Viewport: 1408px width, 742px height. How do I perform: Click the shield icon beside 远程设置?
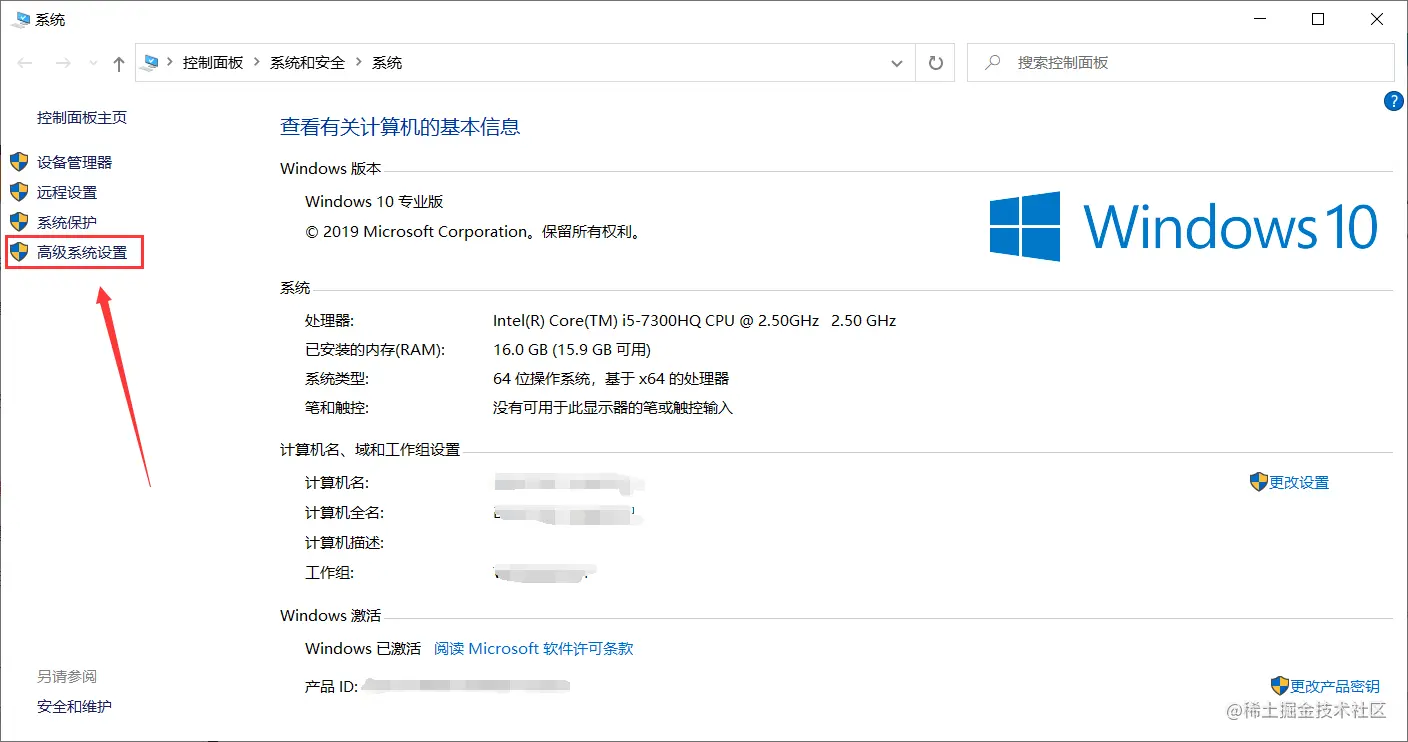coord(19,191)
